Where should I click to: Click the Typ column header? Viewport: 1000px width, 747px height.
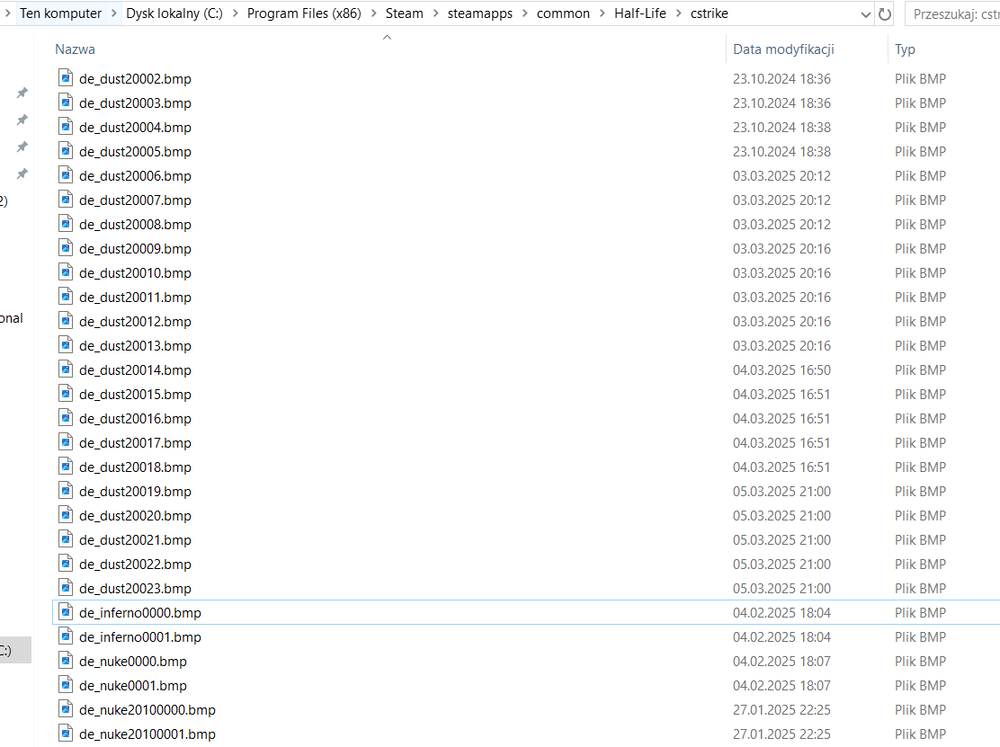click(905, 49)
